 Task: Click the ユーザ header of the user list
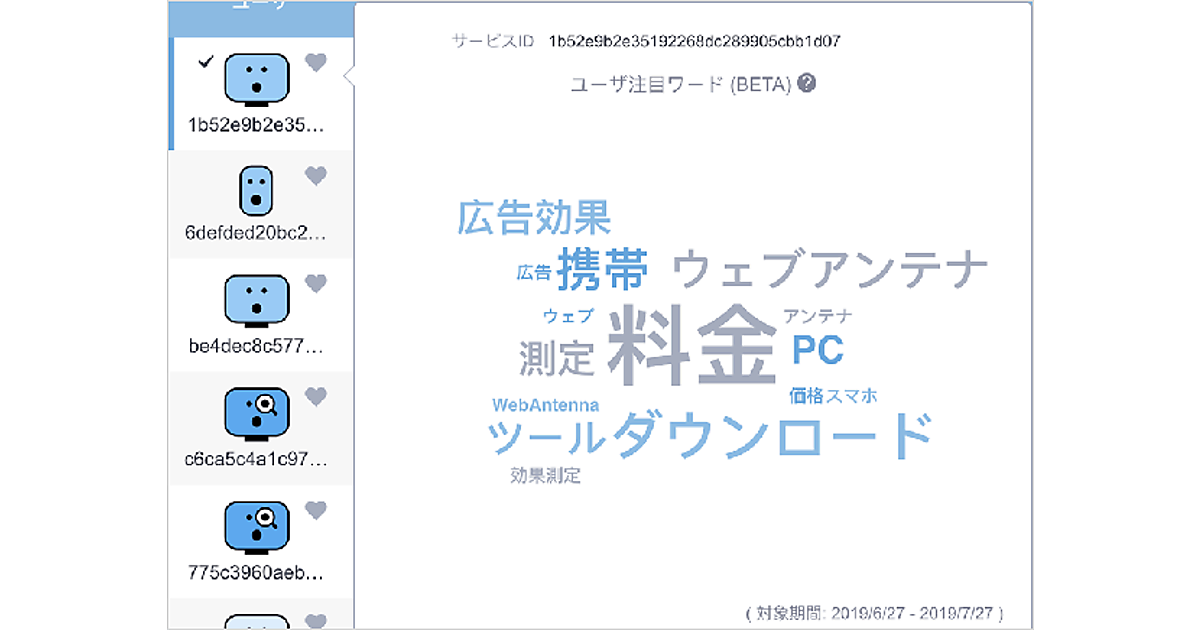click(261, 5)
